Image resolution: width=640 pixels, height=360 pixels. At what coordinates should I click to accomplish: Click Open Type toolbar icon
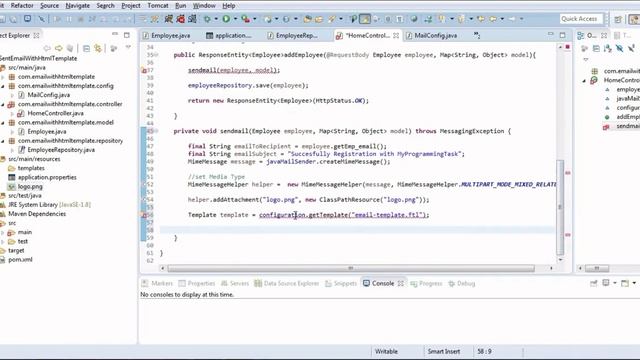pos(307,19)
